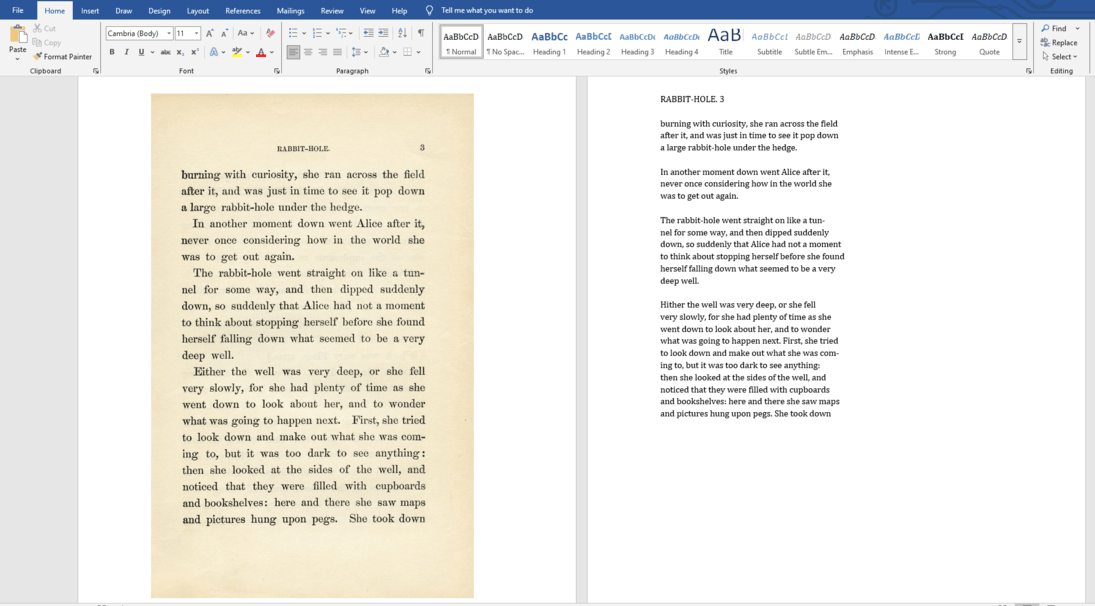Toggle Align Left

click(293, 52)
